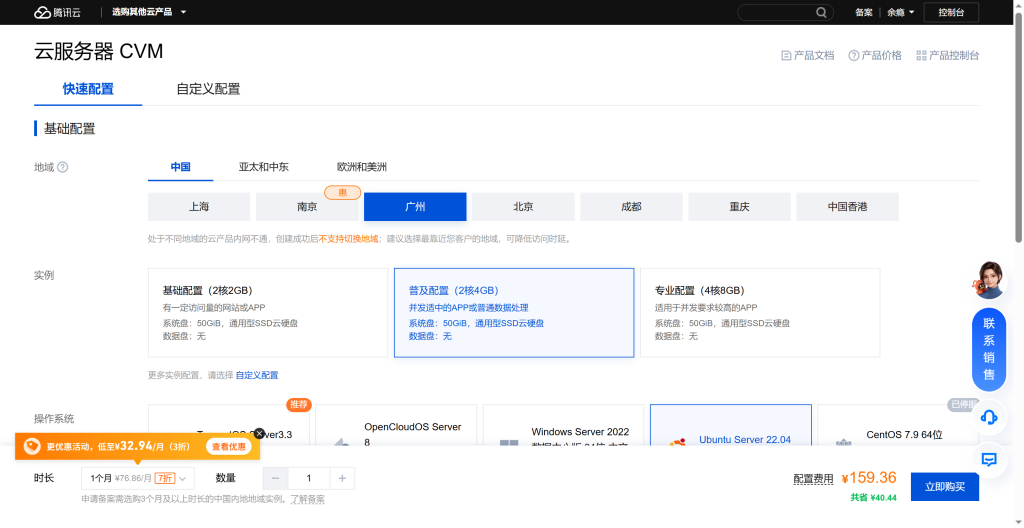Open the 时长 duration dropdown
1024x528 pixels.
pos(138,478)
